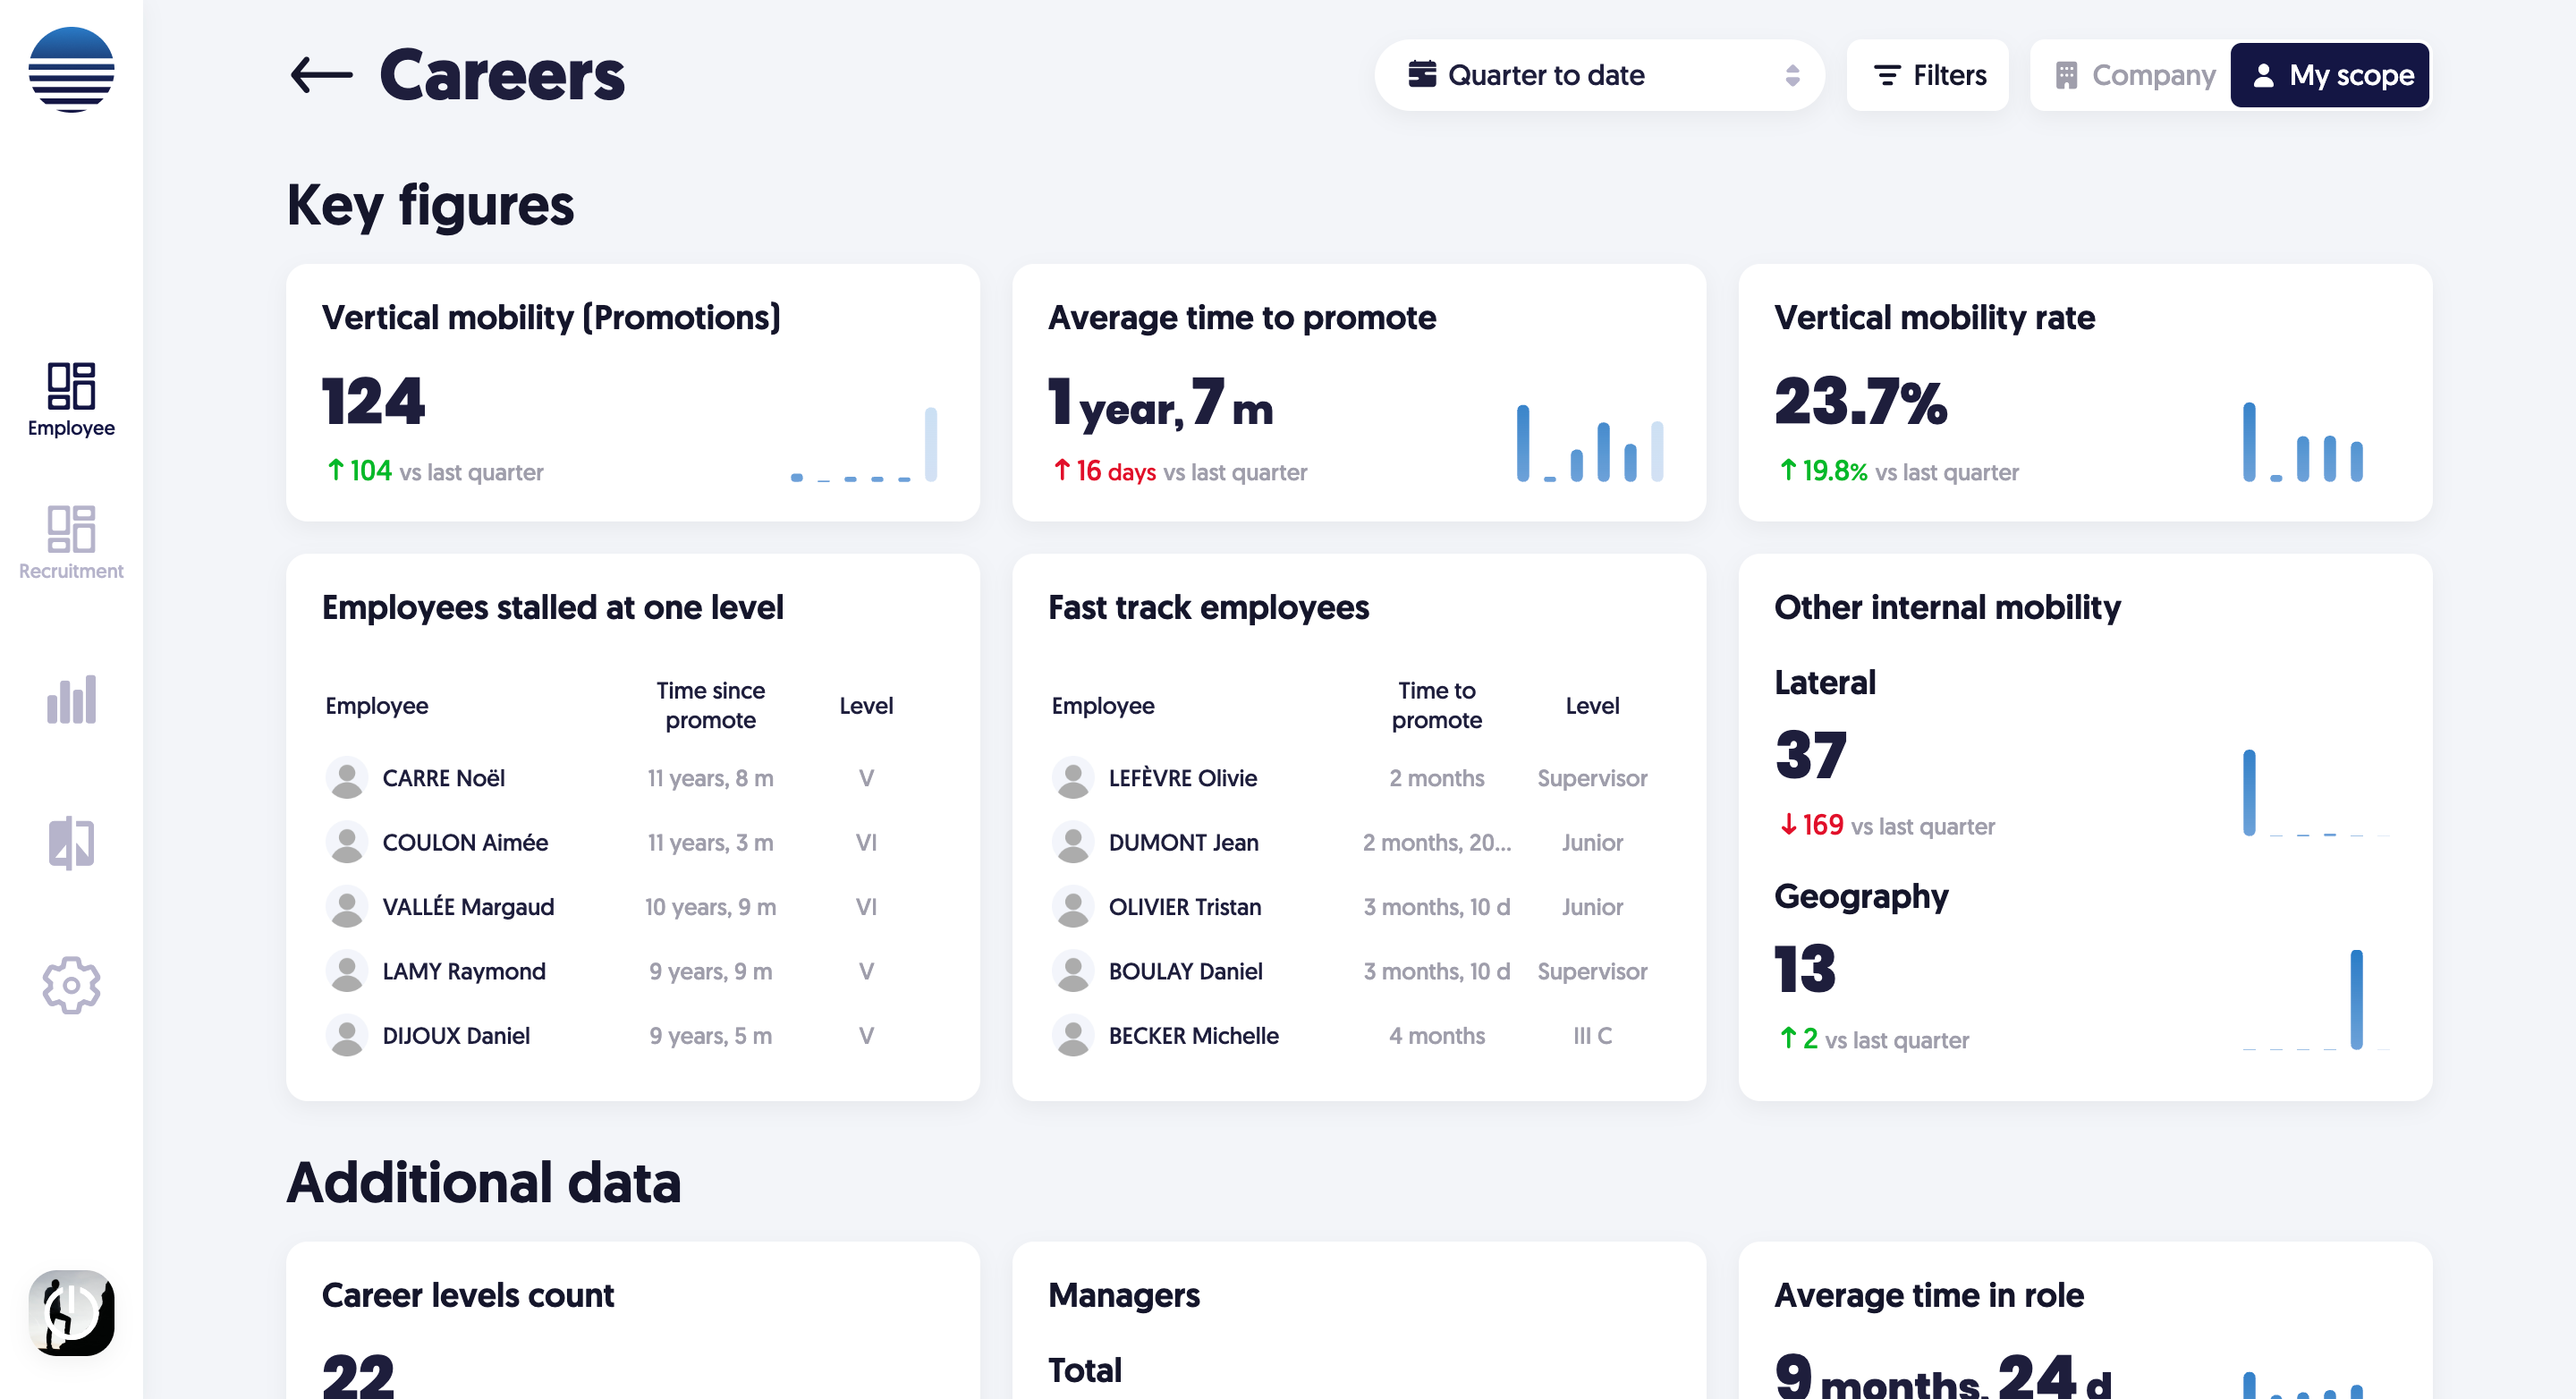Click the date selector up-down arrows

[x=1792, y=75]
